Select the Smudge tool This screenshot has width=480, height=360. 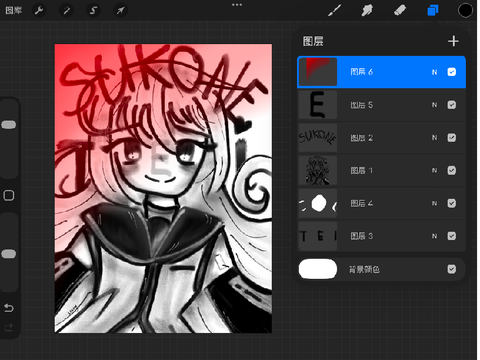[367, 10]
